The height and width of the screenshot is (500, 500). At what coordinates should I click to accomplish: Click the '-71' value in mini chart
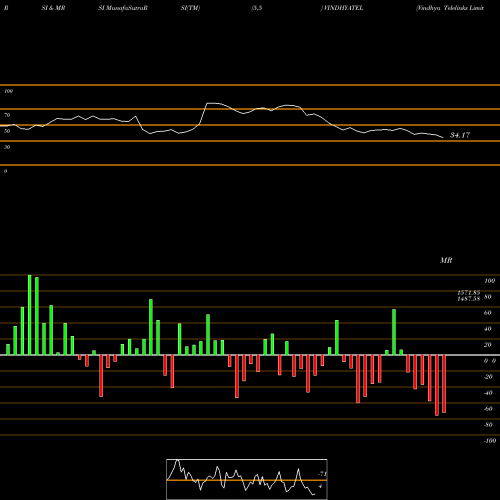[x=322, y=474]
